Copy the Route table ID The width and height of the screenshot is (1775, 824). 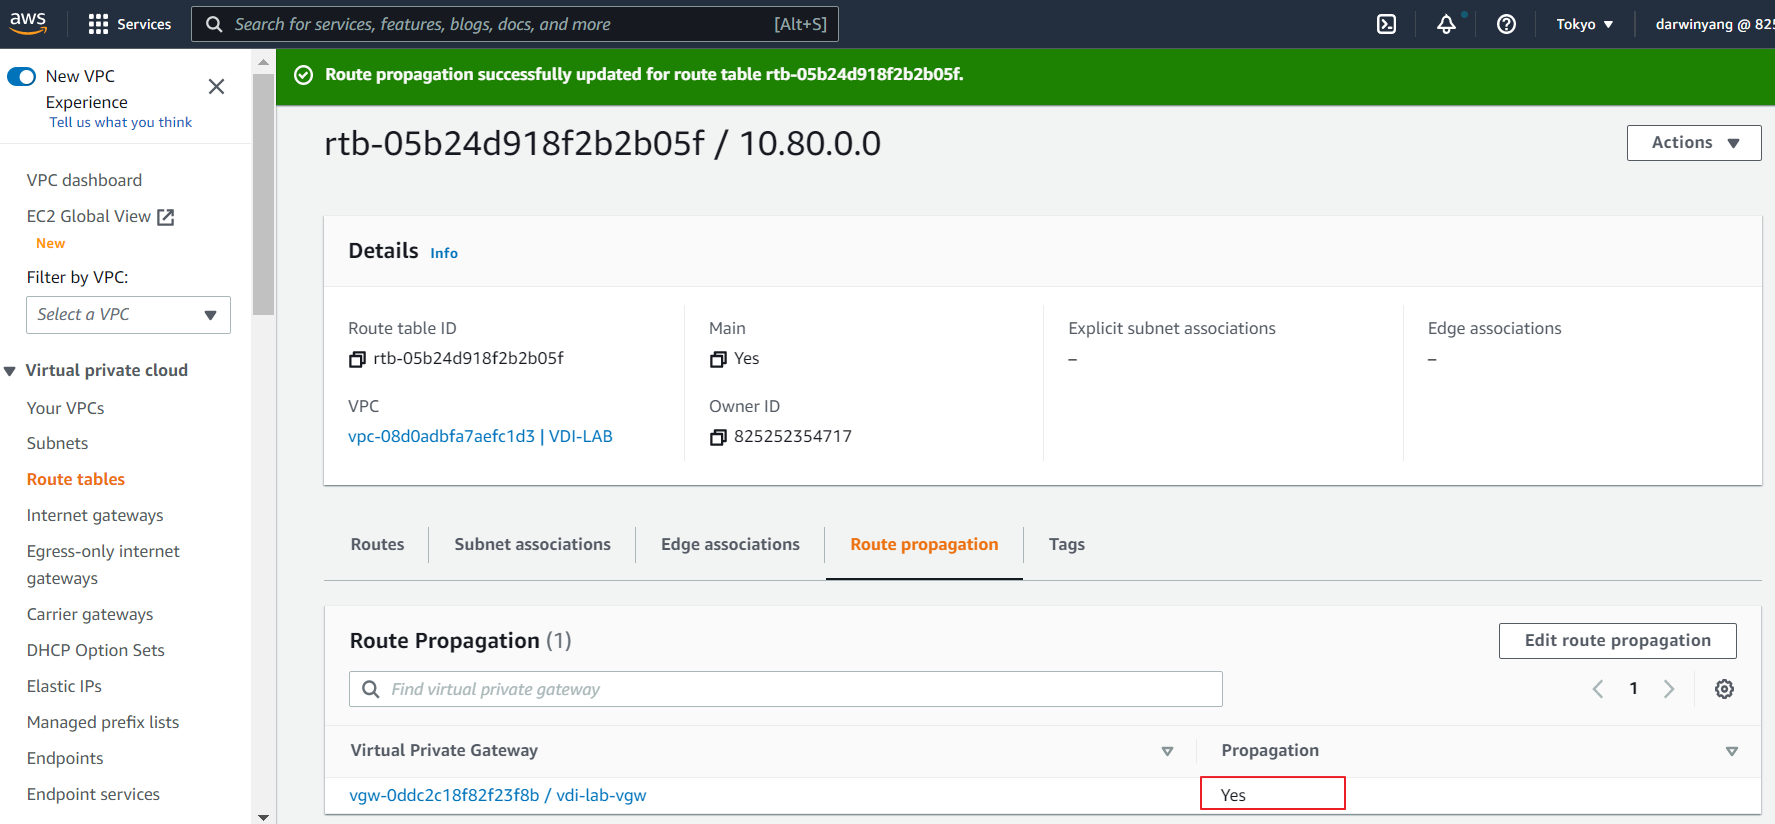(x=357, y=359)
